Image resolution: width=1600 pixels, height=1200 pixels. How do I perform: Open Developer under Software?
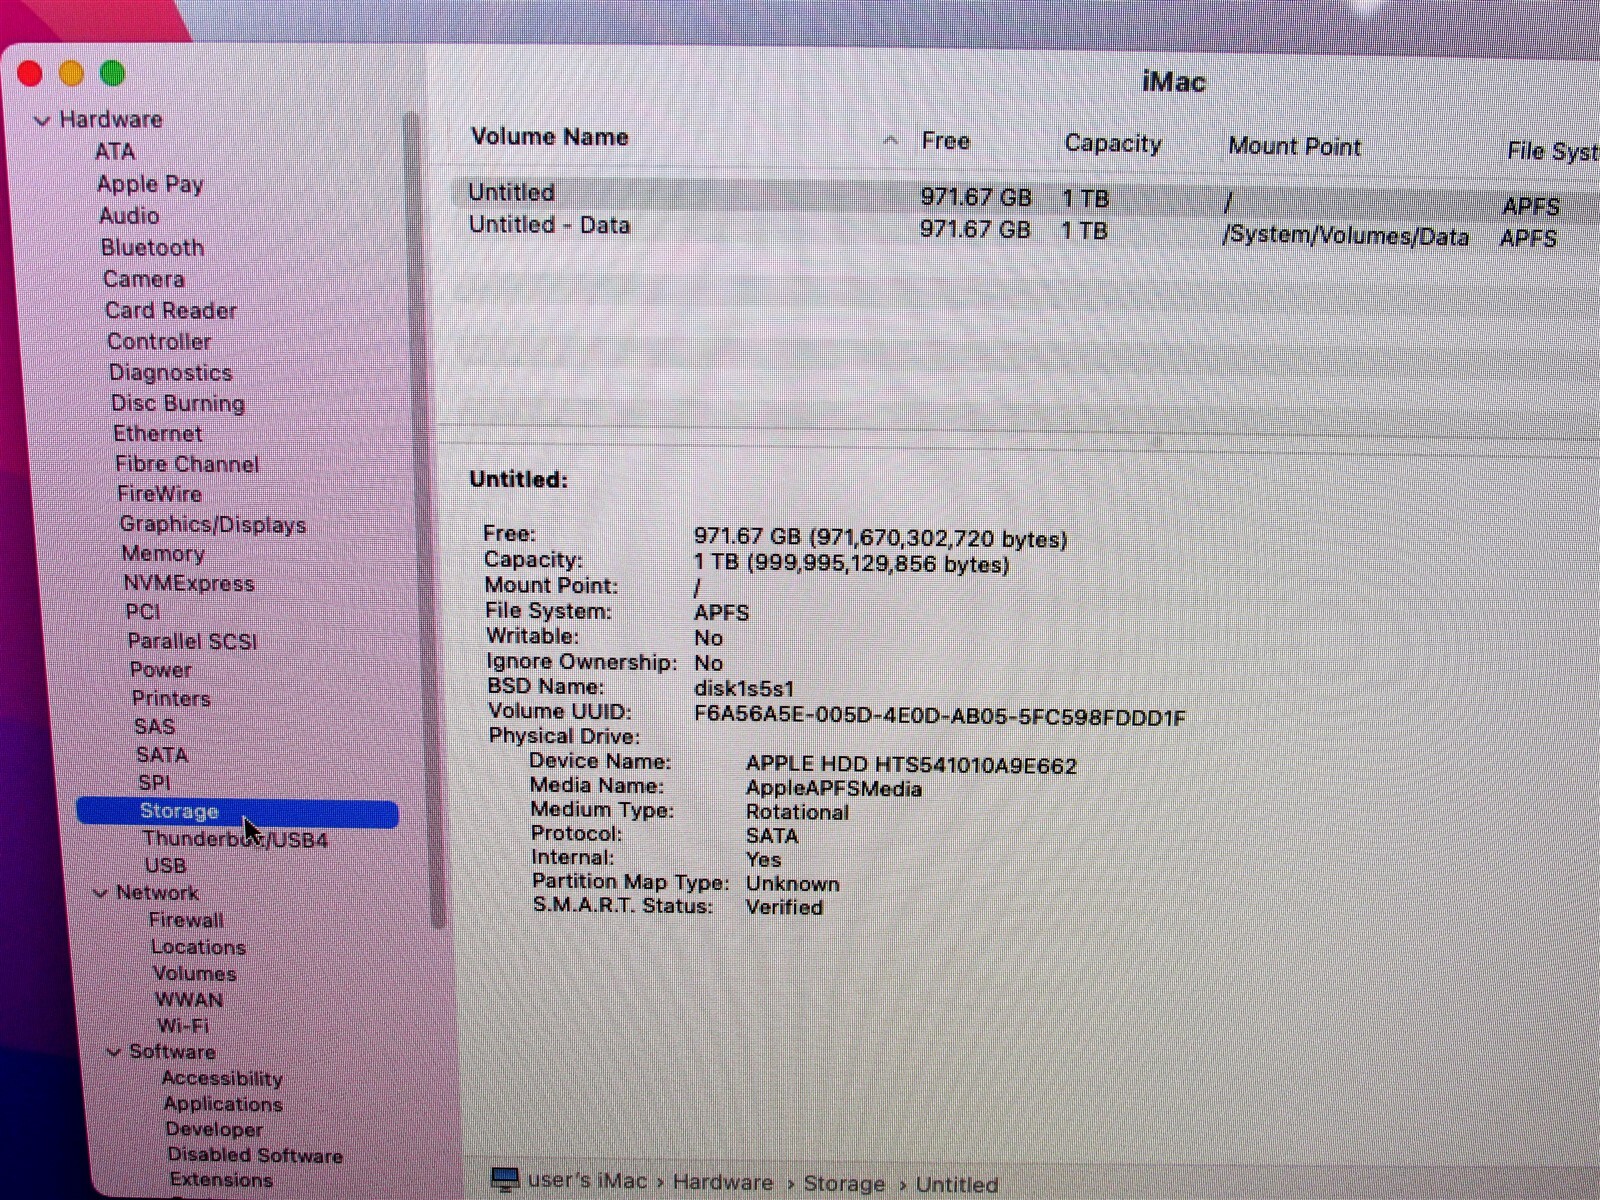click(x=214, y=1130)
